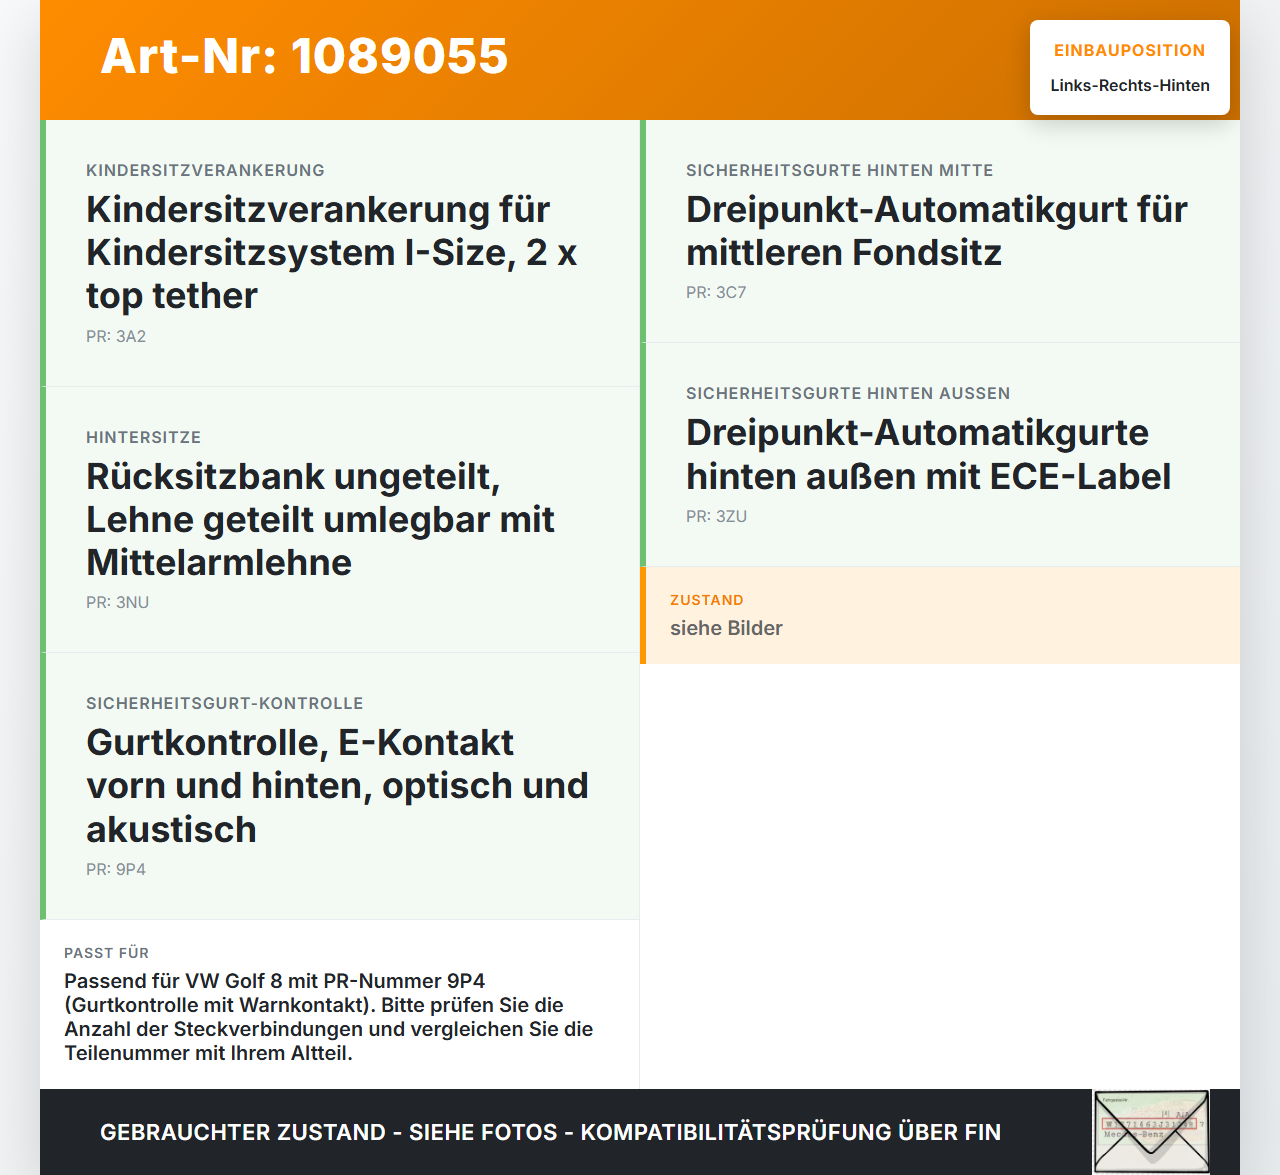Click the SICHERHEITSGURT-KONTROLLE category label
Viewport: 1280px width, 1175px height.
click(225, 703)
